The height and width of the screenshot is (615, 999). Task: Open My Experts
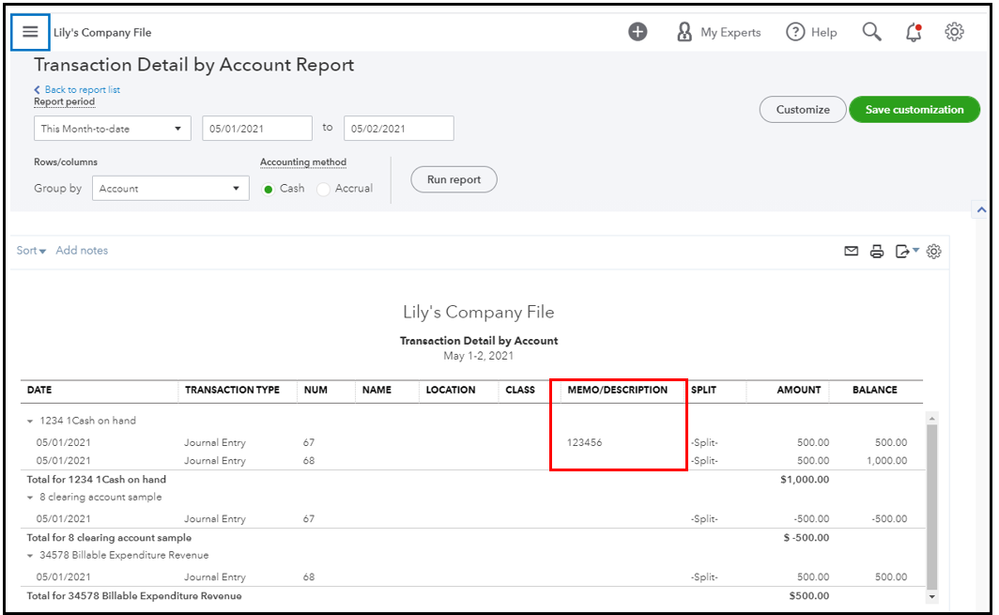[x=719, y=32]
